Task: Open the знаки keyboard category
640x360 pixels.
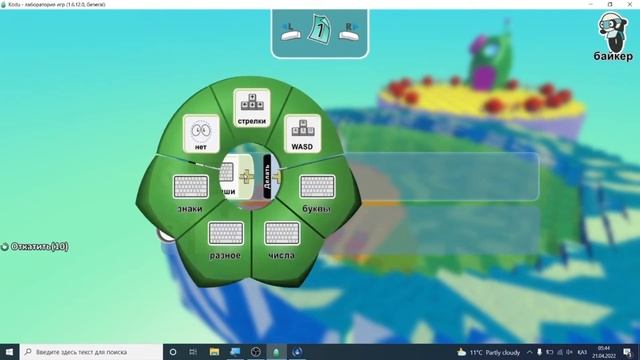Action: [x=191, y=194]
